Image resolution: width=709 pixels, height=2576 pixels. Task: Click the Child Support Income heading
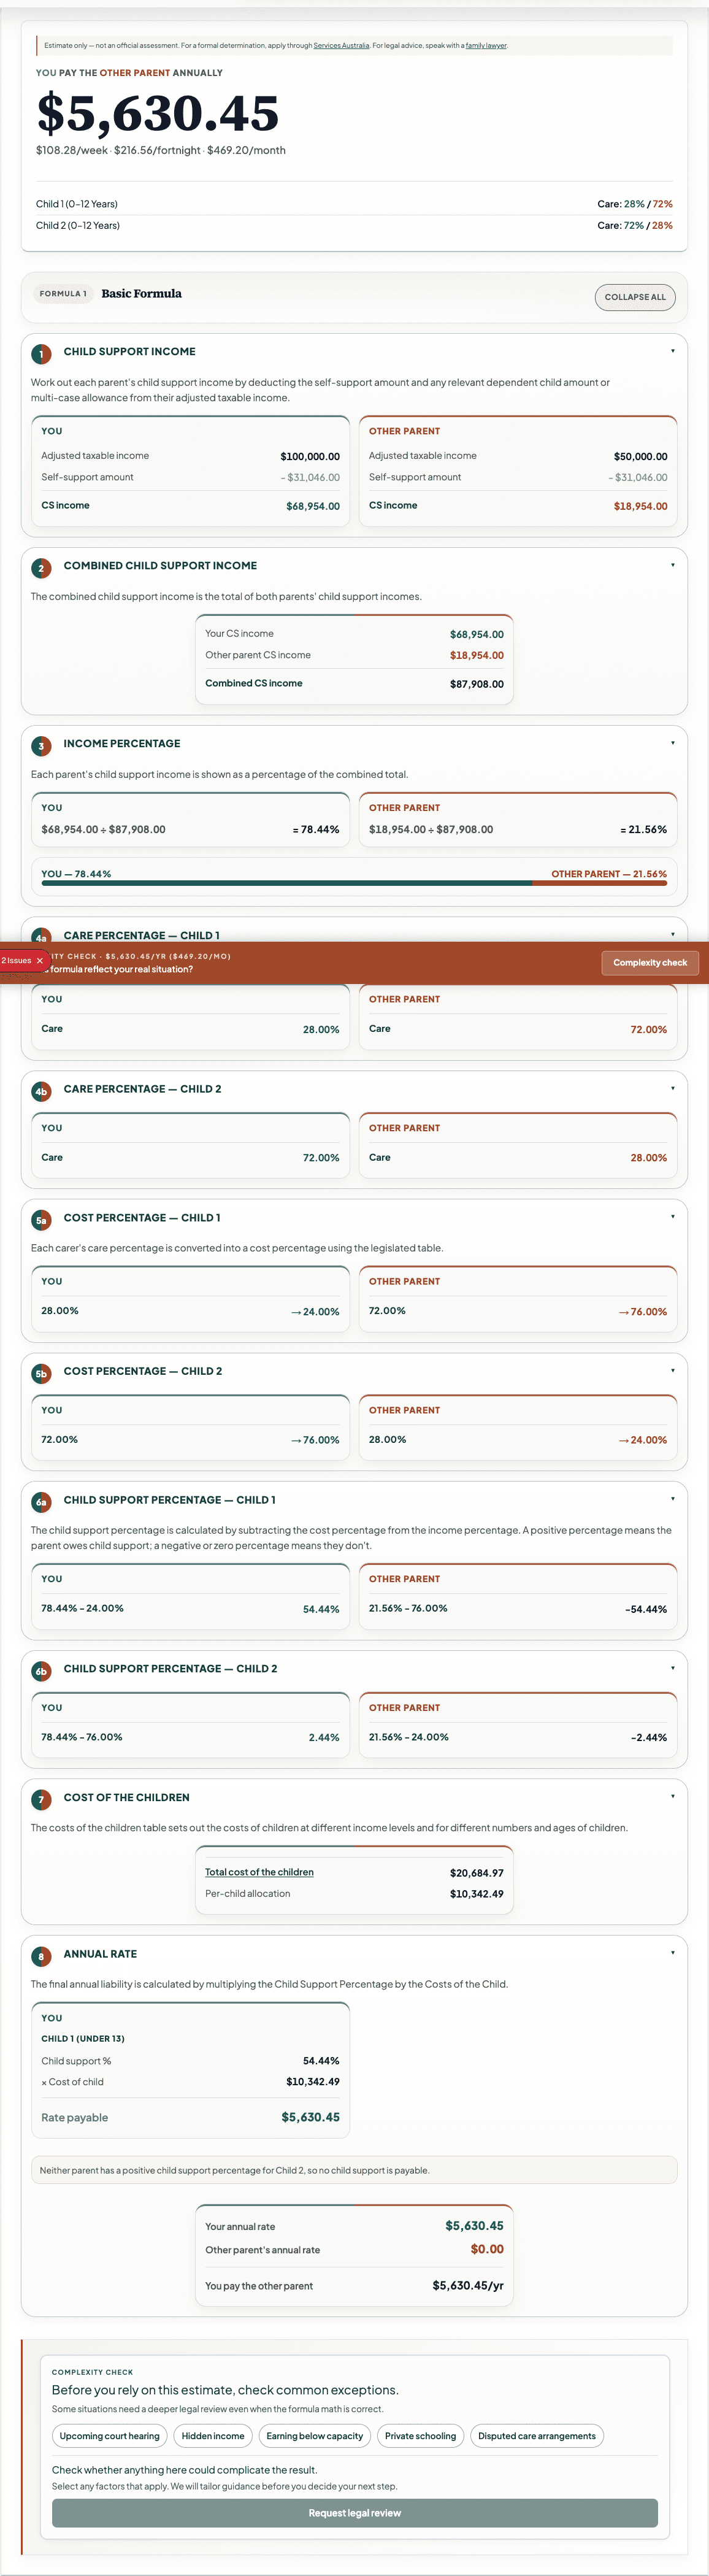(x=130, y=352)
